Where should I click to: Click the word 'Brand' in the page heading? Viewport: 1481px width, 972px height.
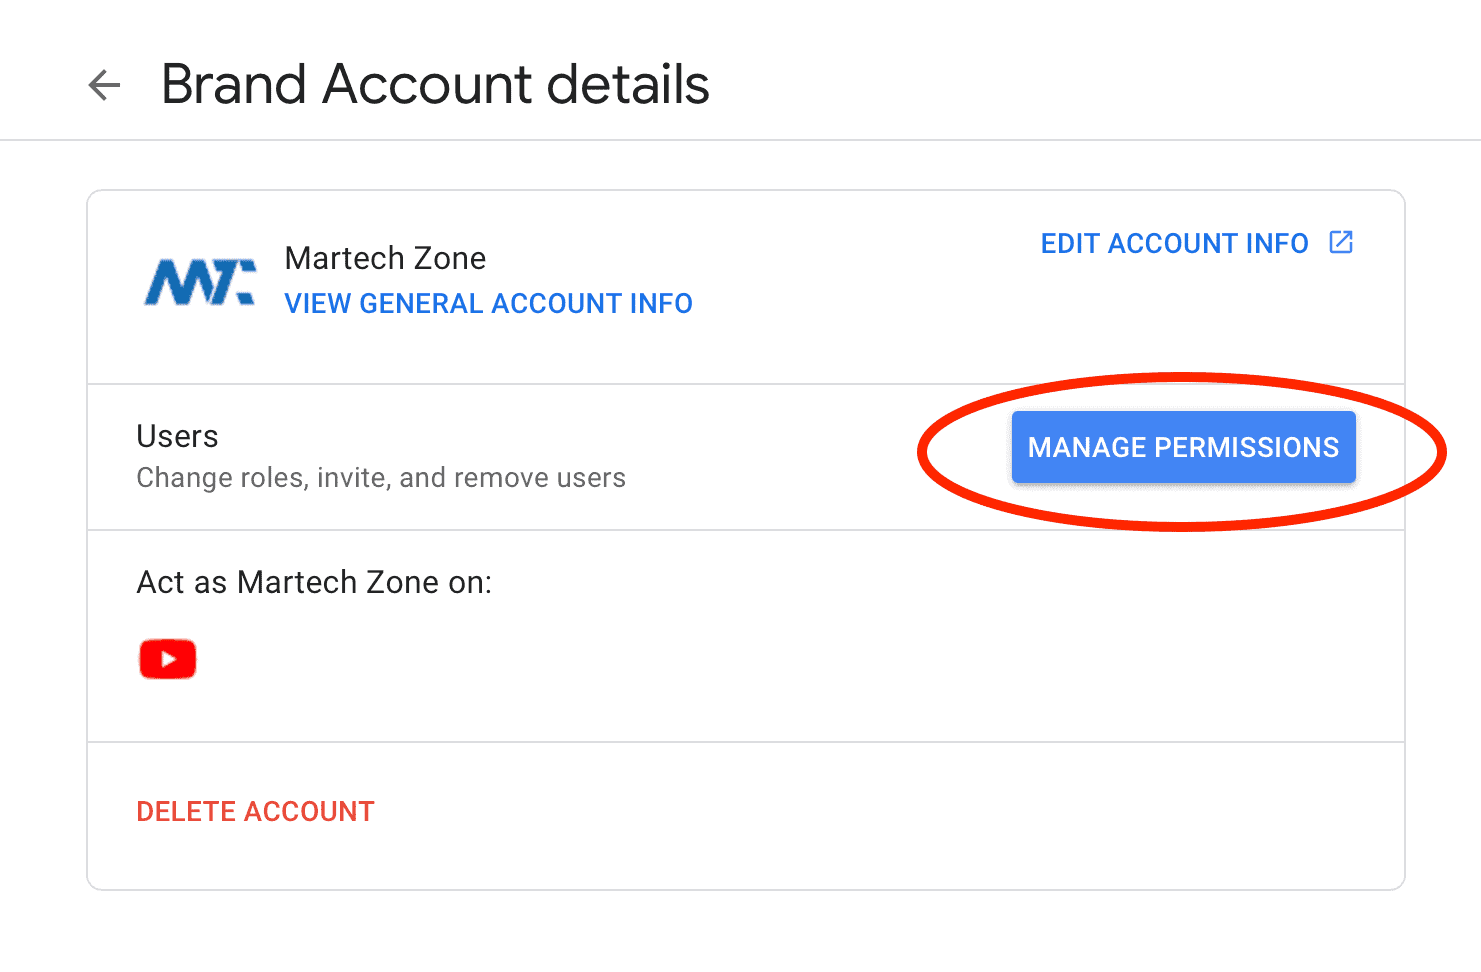click(234, 85)
